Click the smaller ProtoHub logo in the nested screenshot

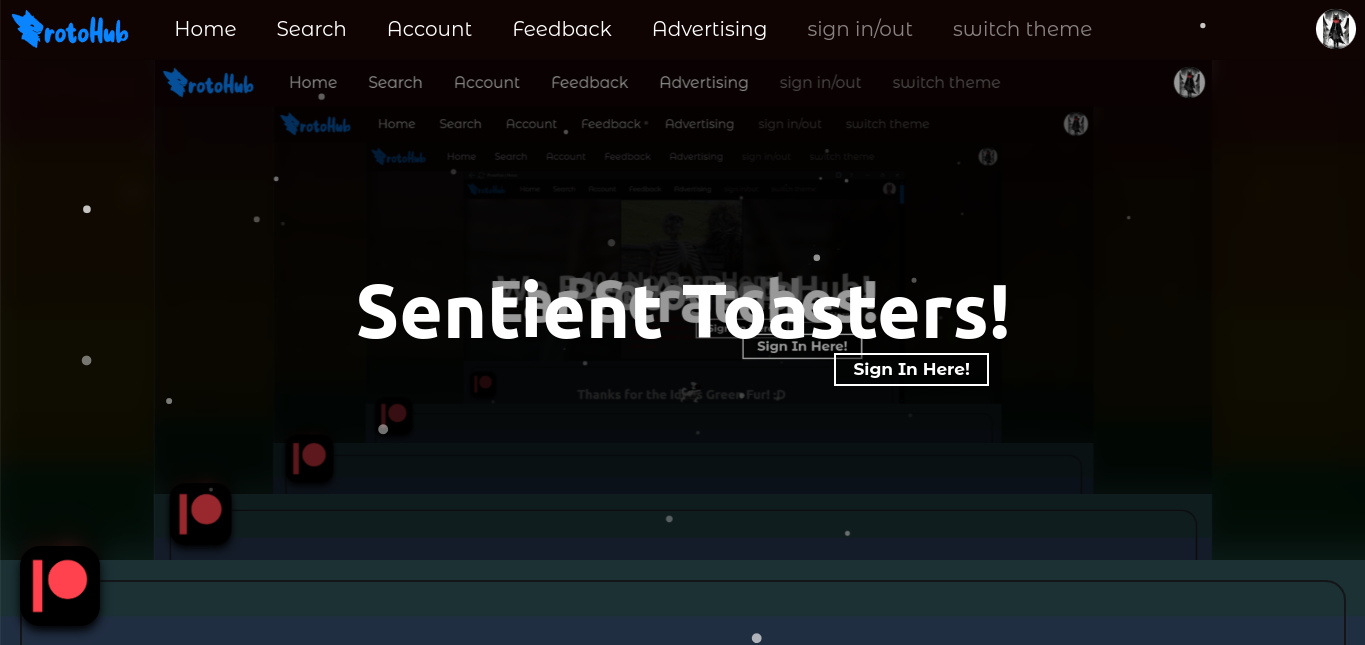(x=208, y=82)
